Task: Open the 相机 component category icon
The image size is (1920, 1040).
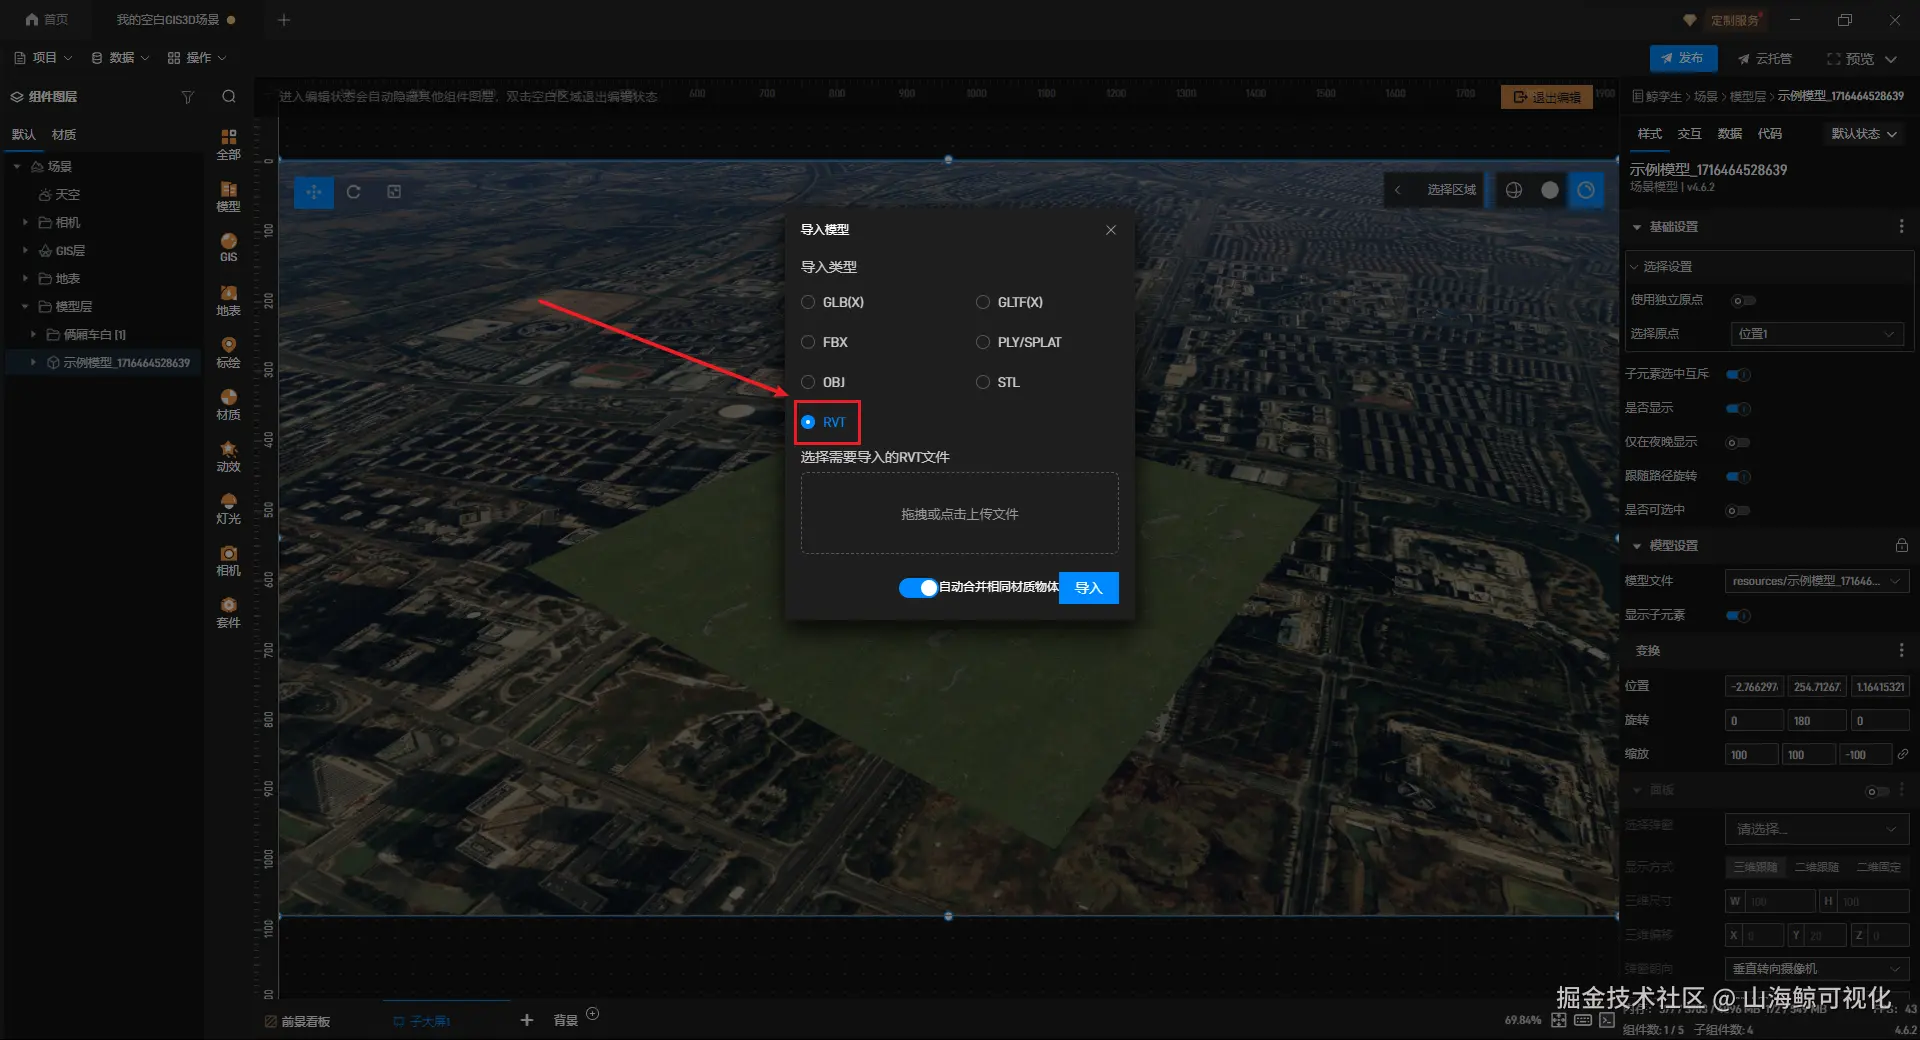Action: click(x=229, y=560)
